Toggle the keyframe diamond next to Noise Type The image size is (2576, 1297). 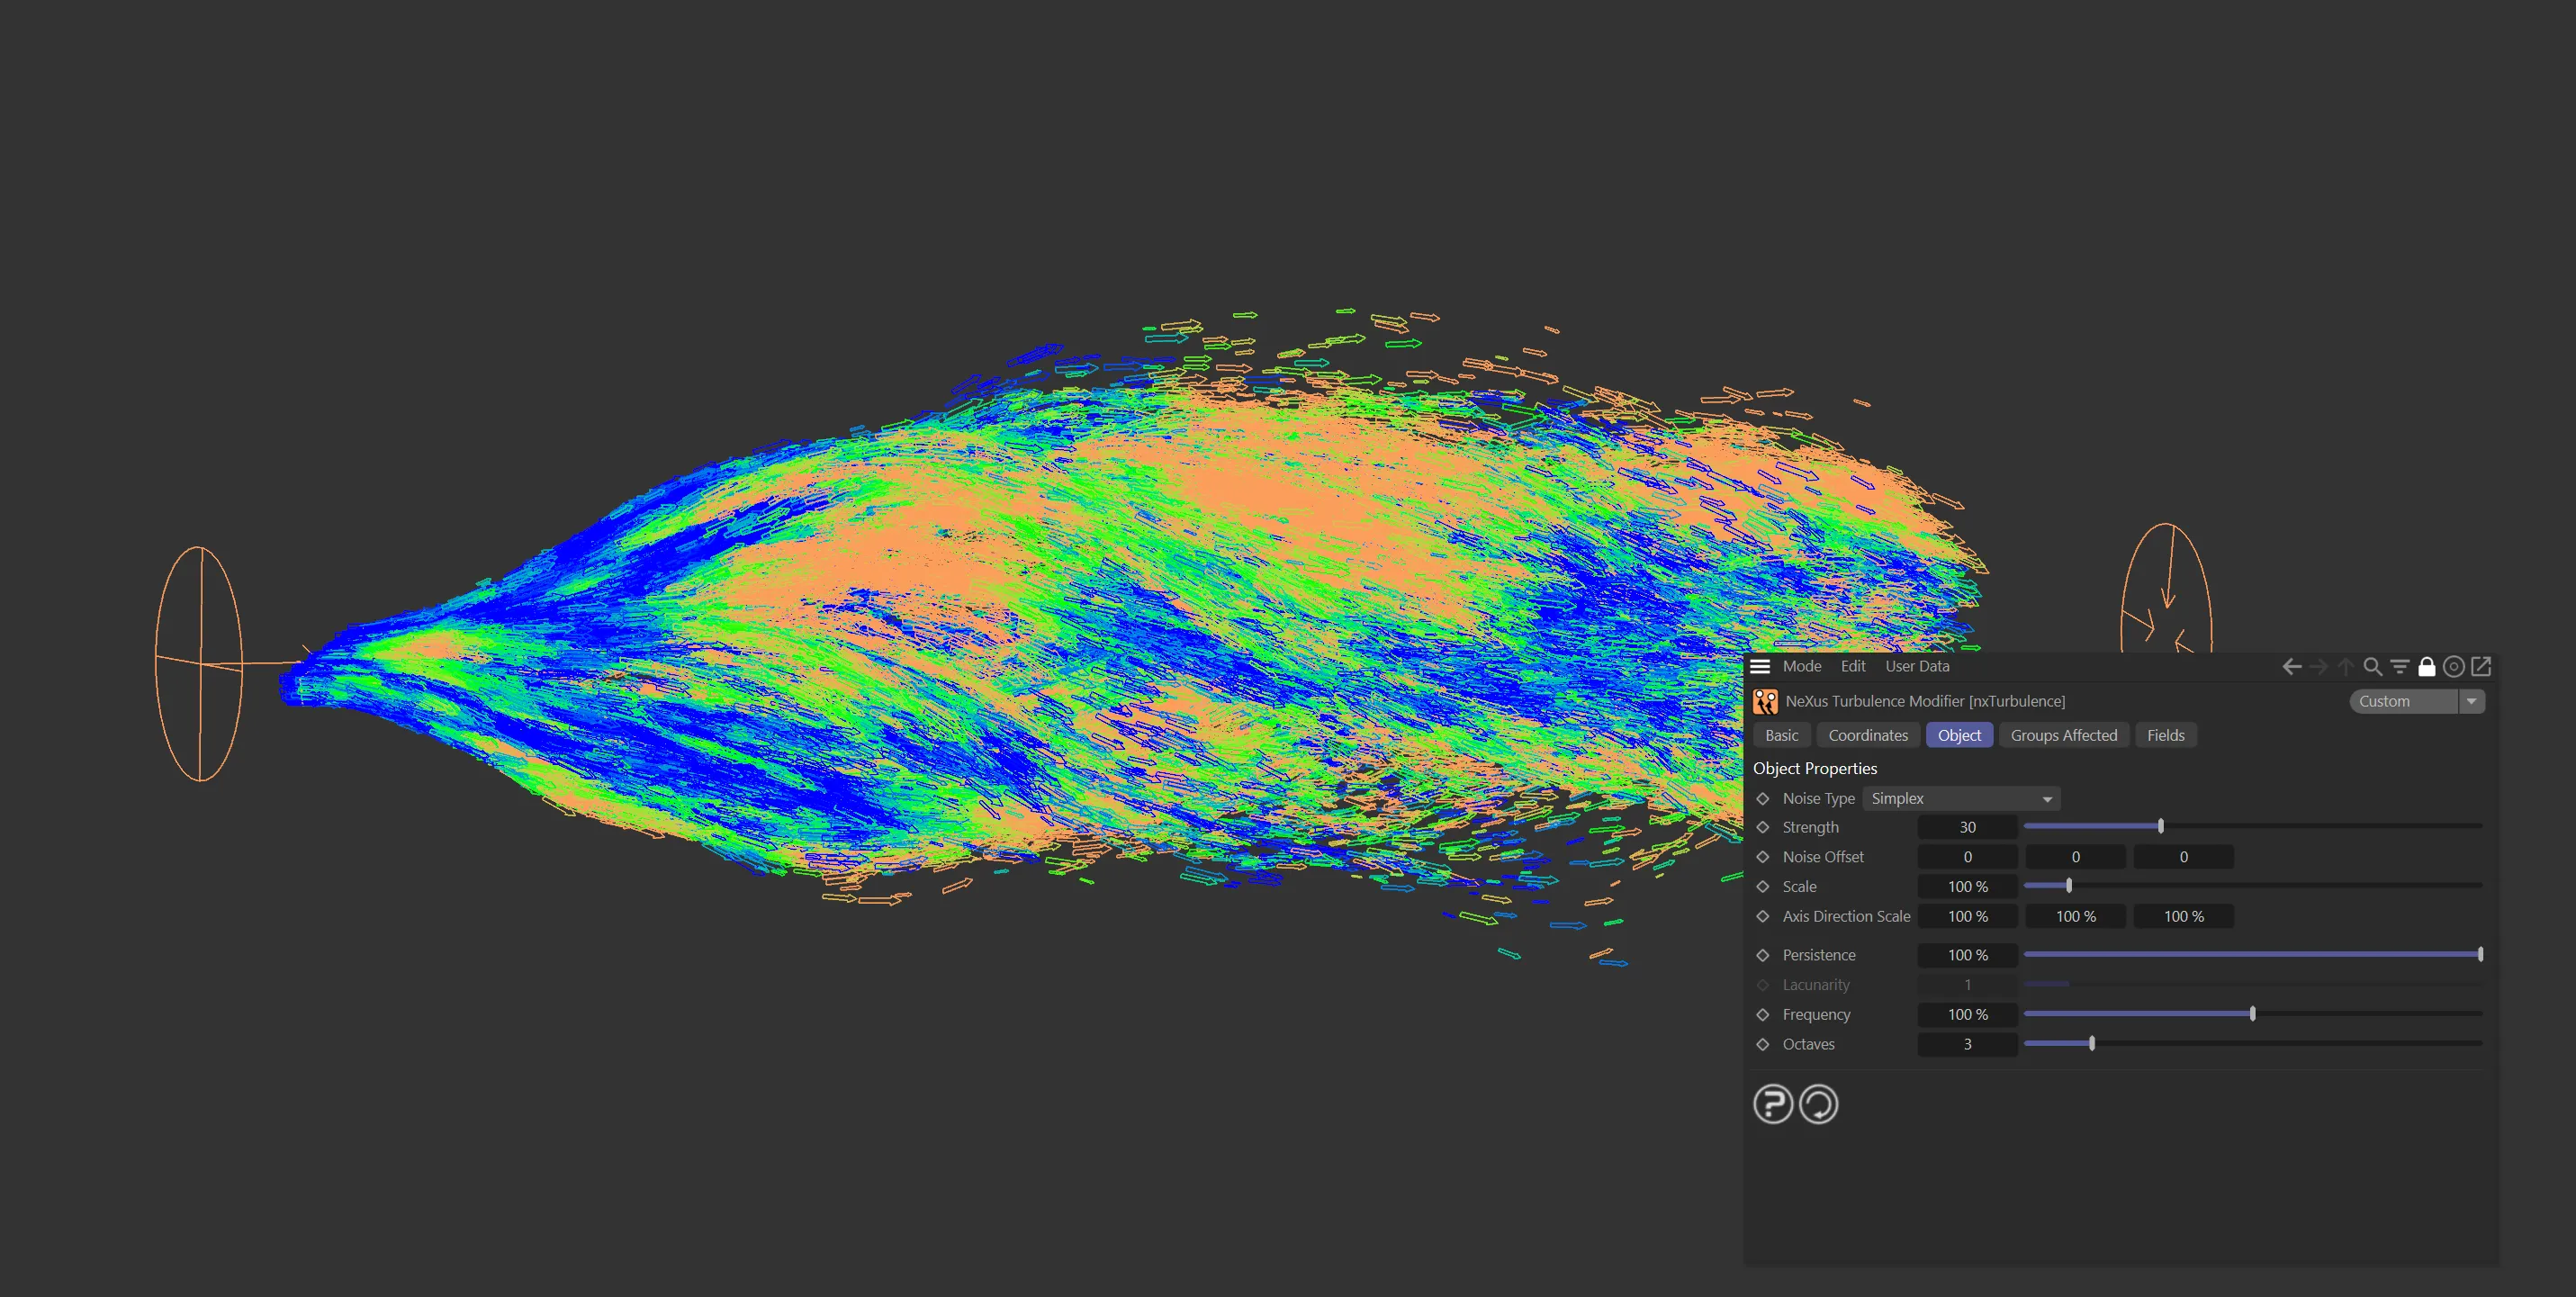1764,798
